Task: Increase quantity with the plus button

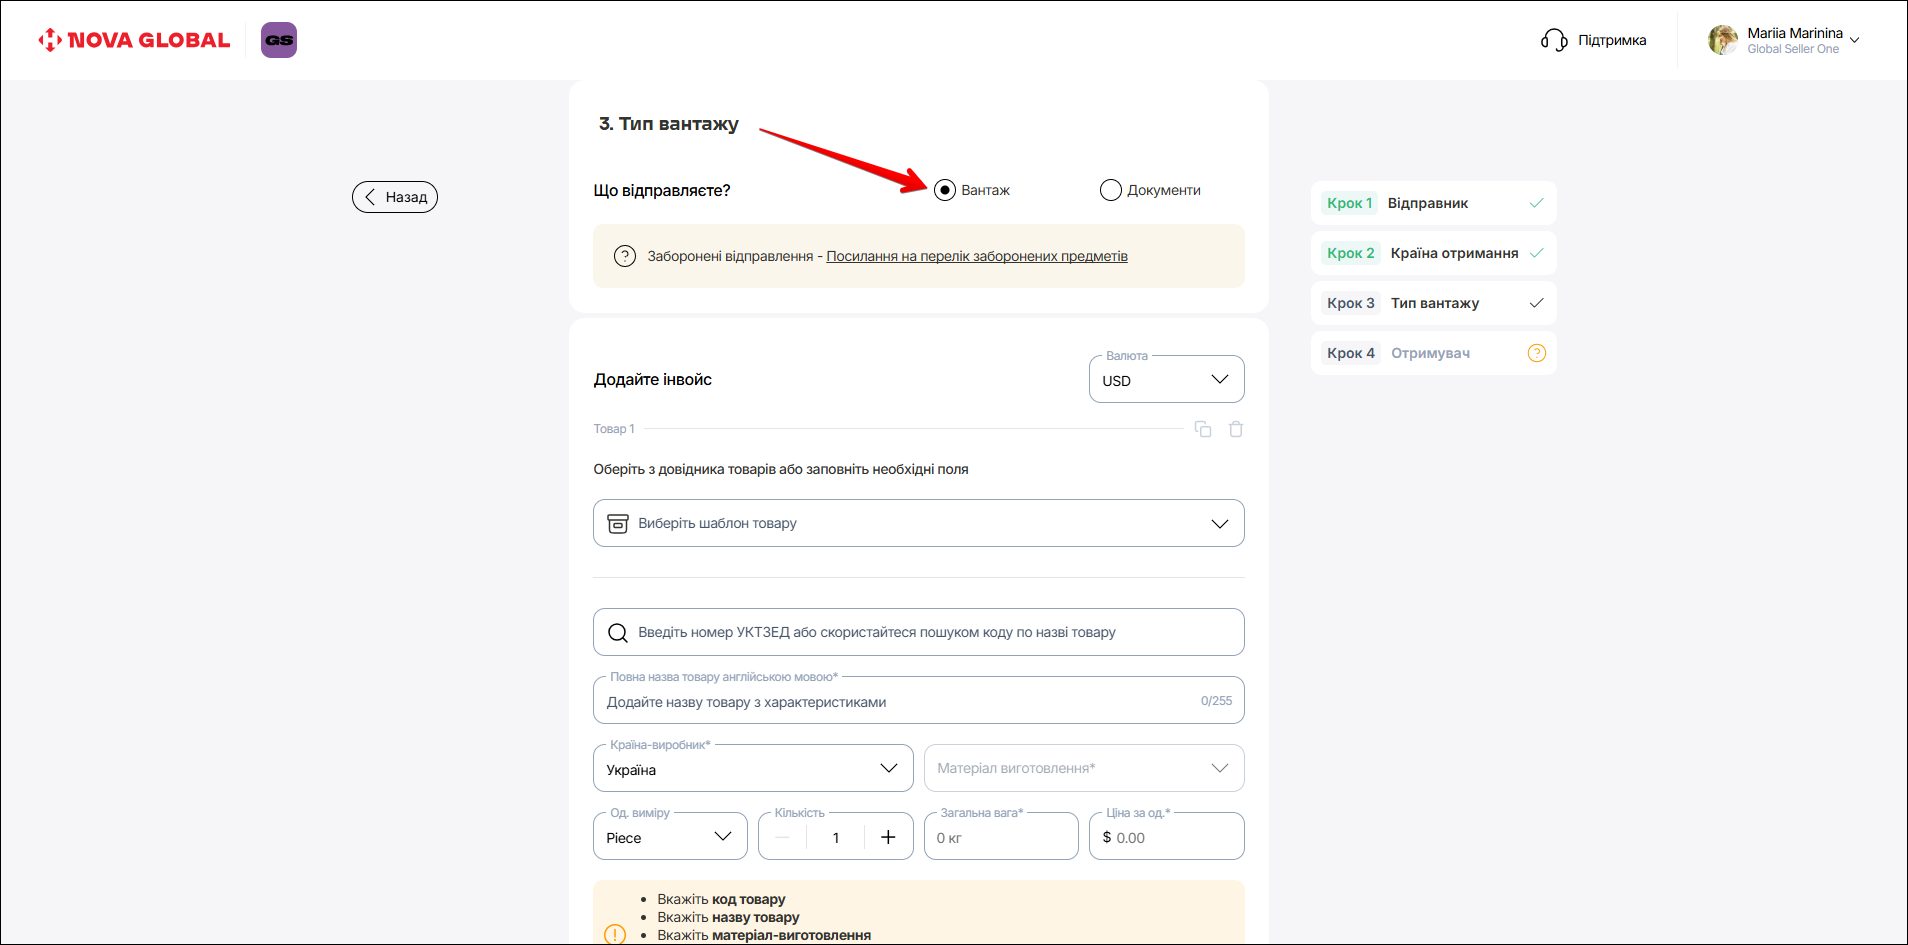Action: (x=888, y=837)
